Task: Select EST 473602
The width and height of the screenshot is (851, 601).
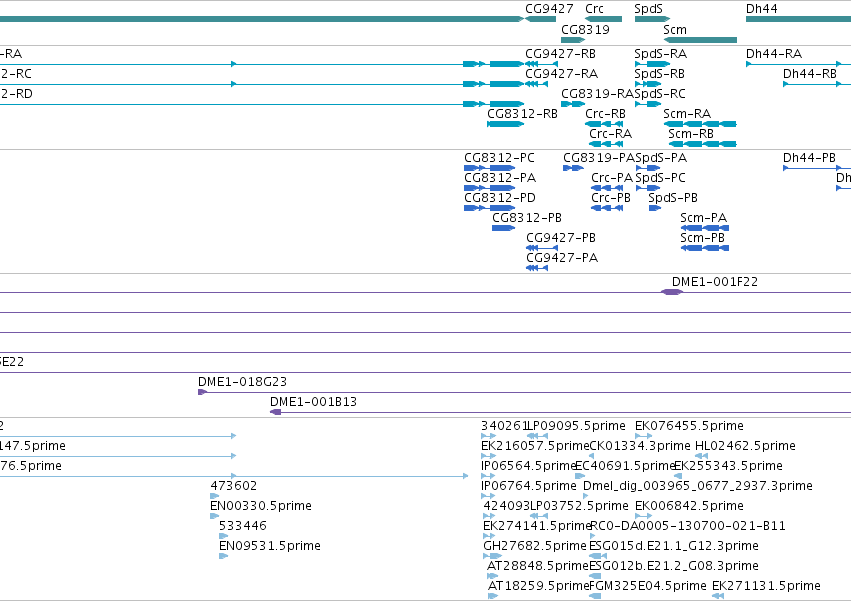Action: point(233,486)
